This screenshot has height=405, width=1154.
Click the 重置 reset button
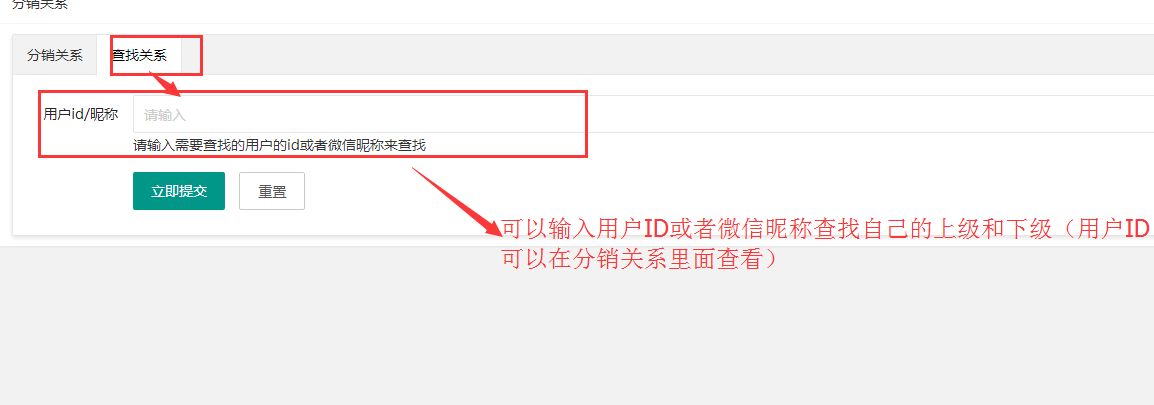point(272,191)
